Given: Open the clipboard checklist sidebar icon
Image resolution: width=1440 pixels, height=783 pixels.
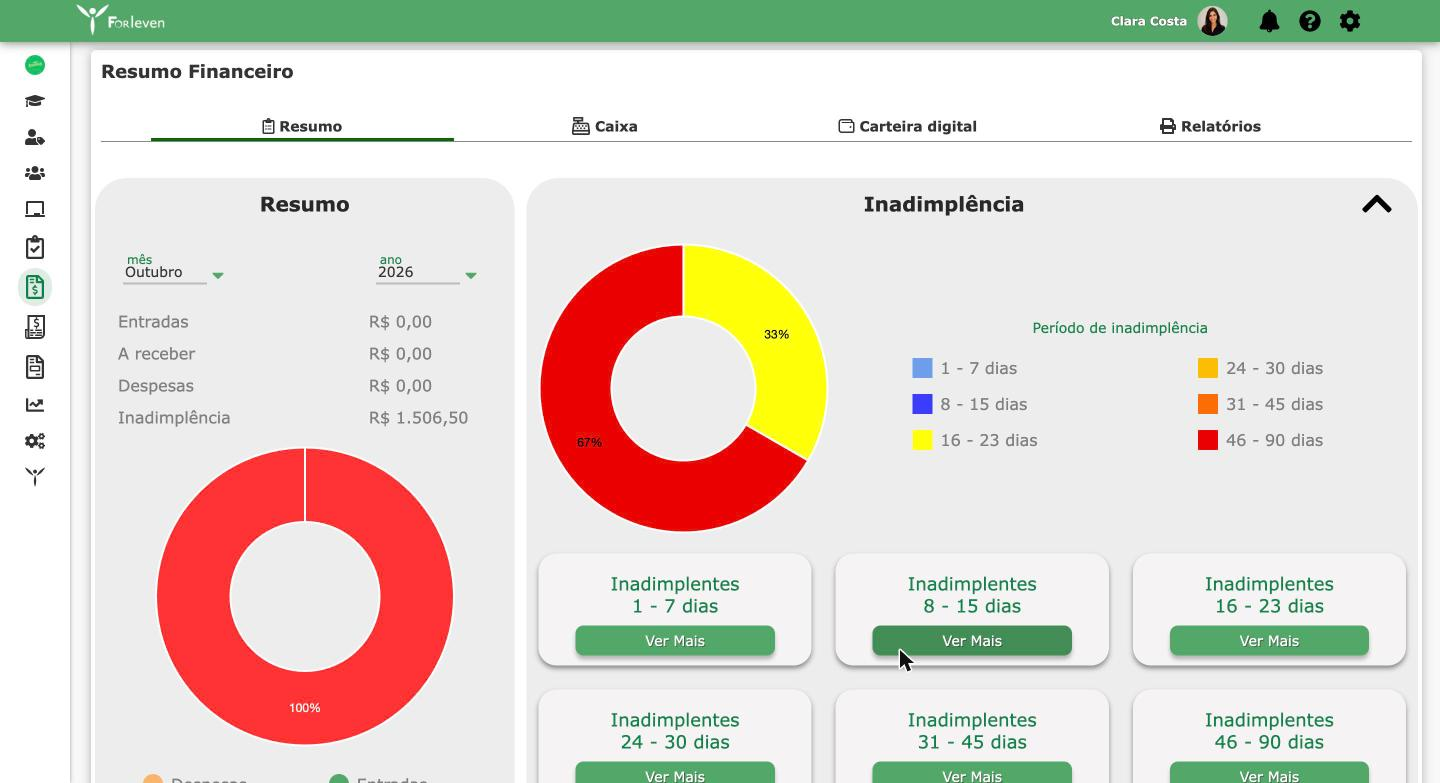Looking at the screenshot, I should 35,247.
